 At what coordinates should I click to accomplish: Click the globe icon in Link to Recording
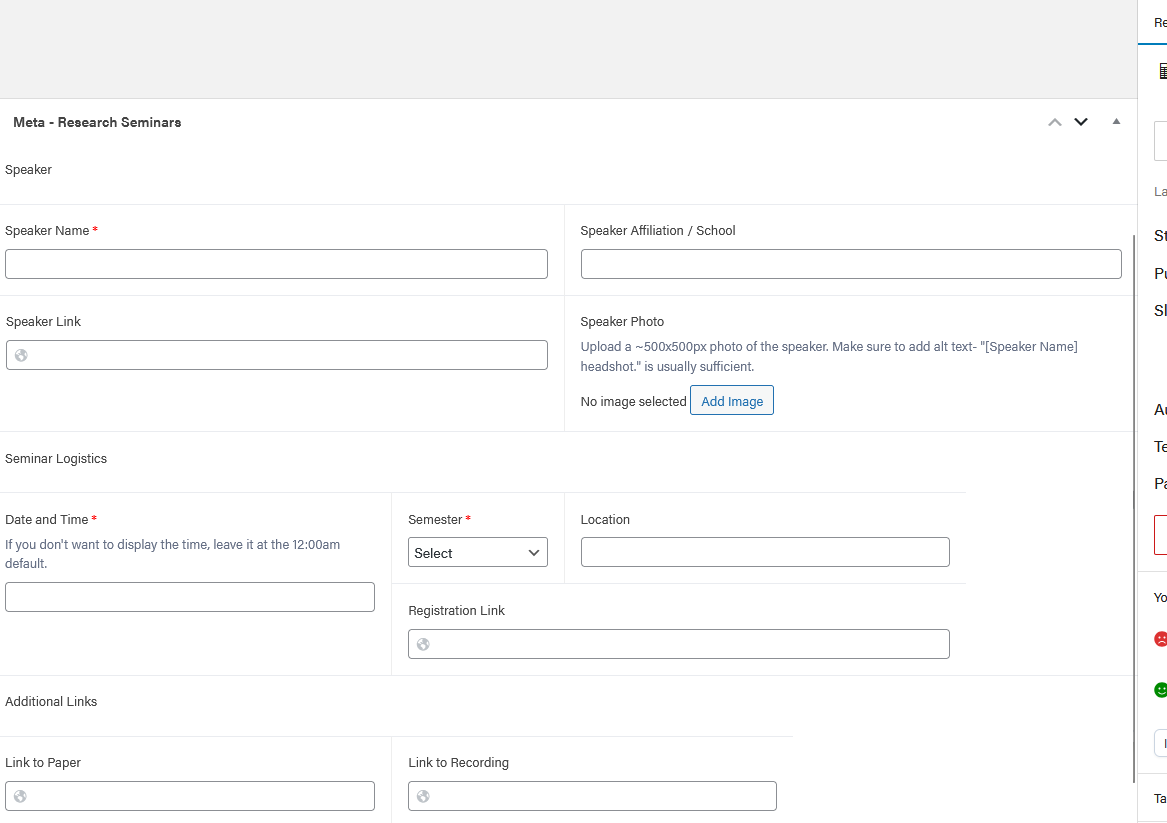(423, 796)
